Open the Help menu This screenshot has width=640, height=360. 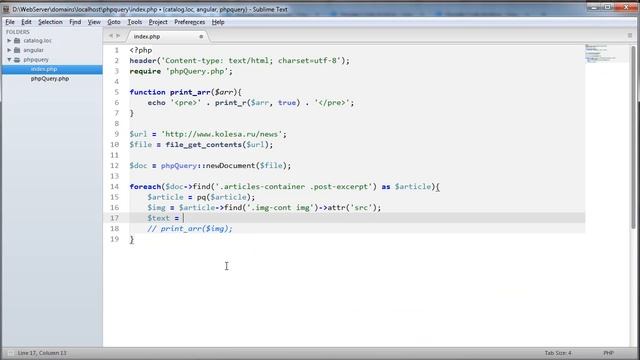point(218,22)
